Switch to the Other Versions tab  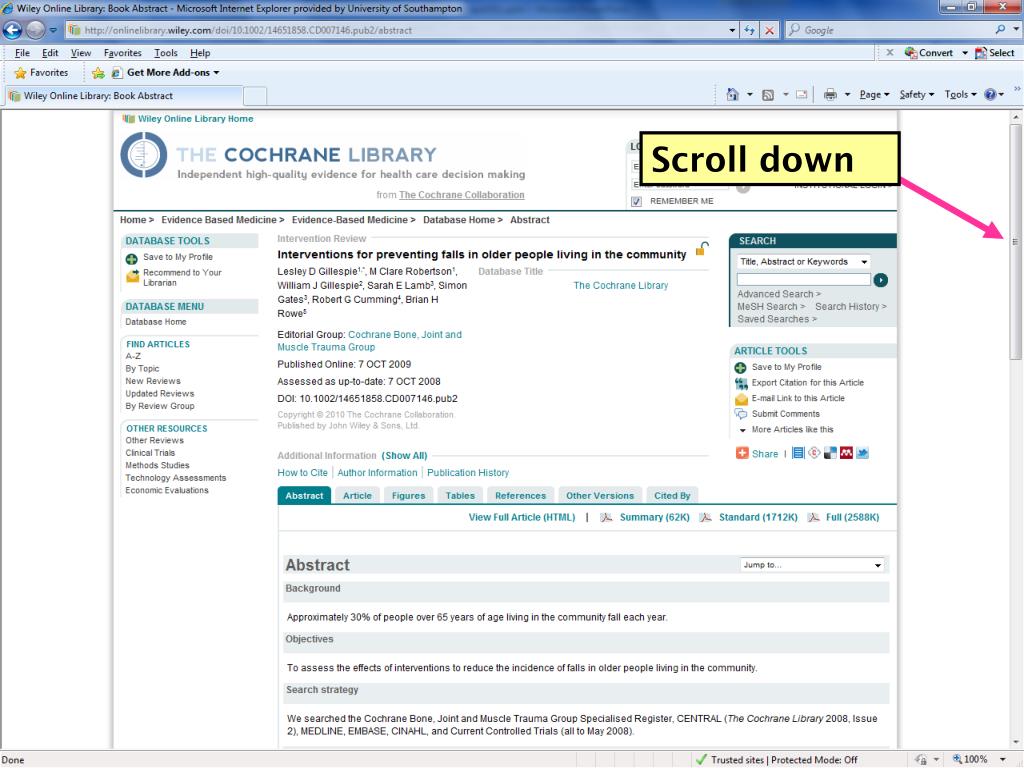pos(600,496)
